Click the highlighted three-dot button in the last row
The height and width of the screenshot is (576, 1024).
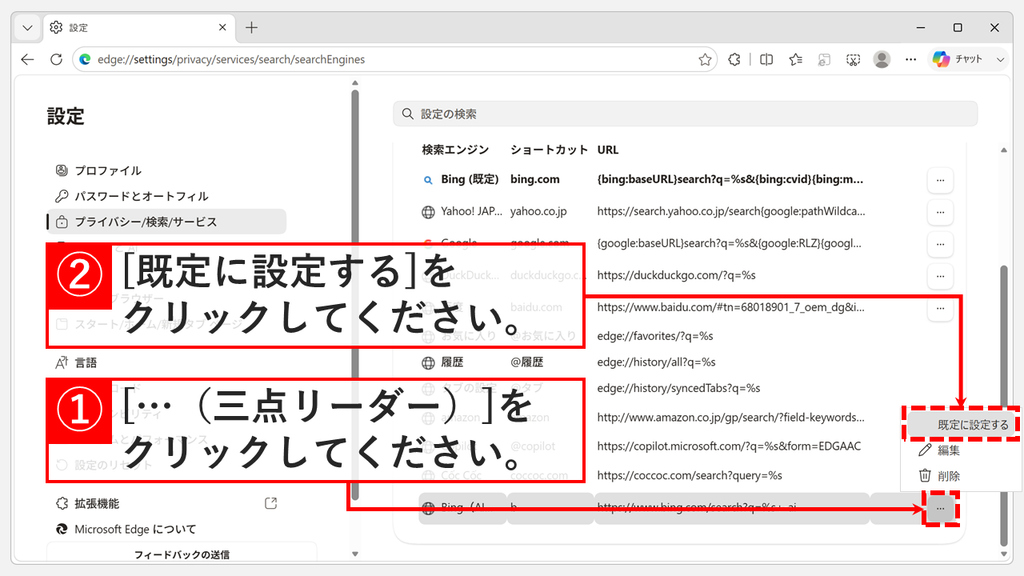[x=940, y=508]
